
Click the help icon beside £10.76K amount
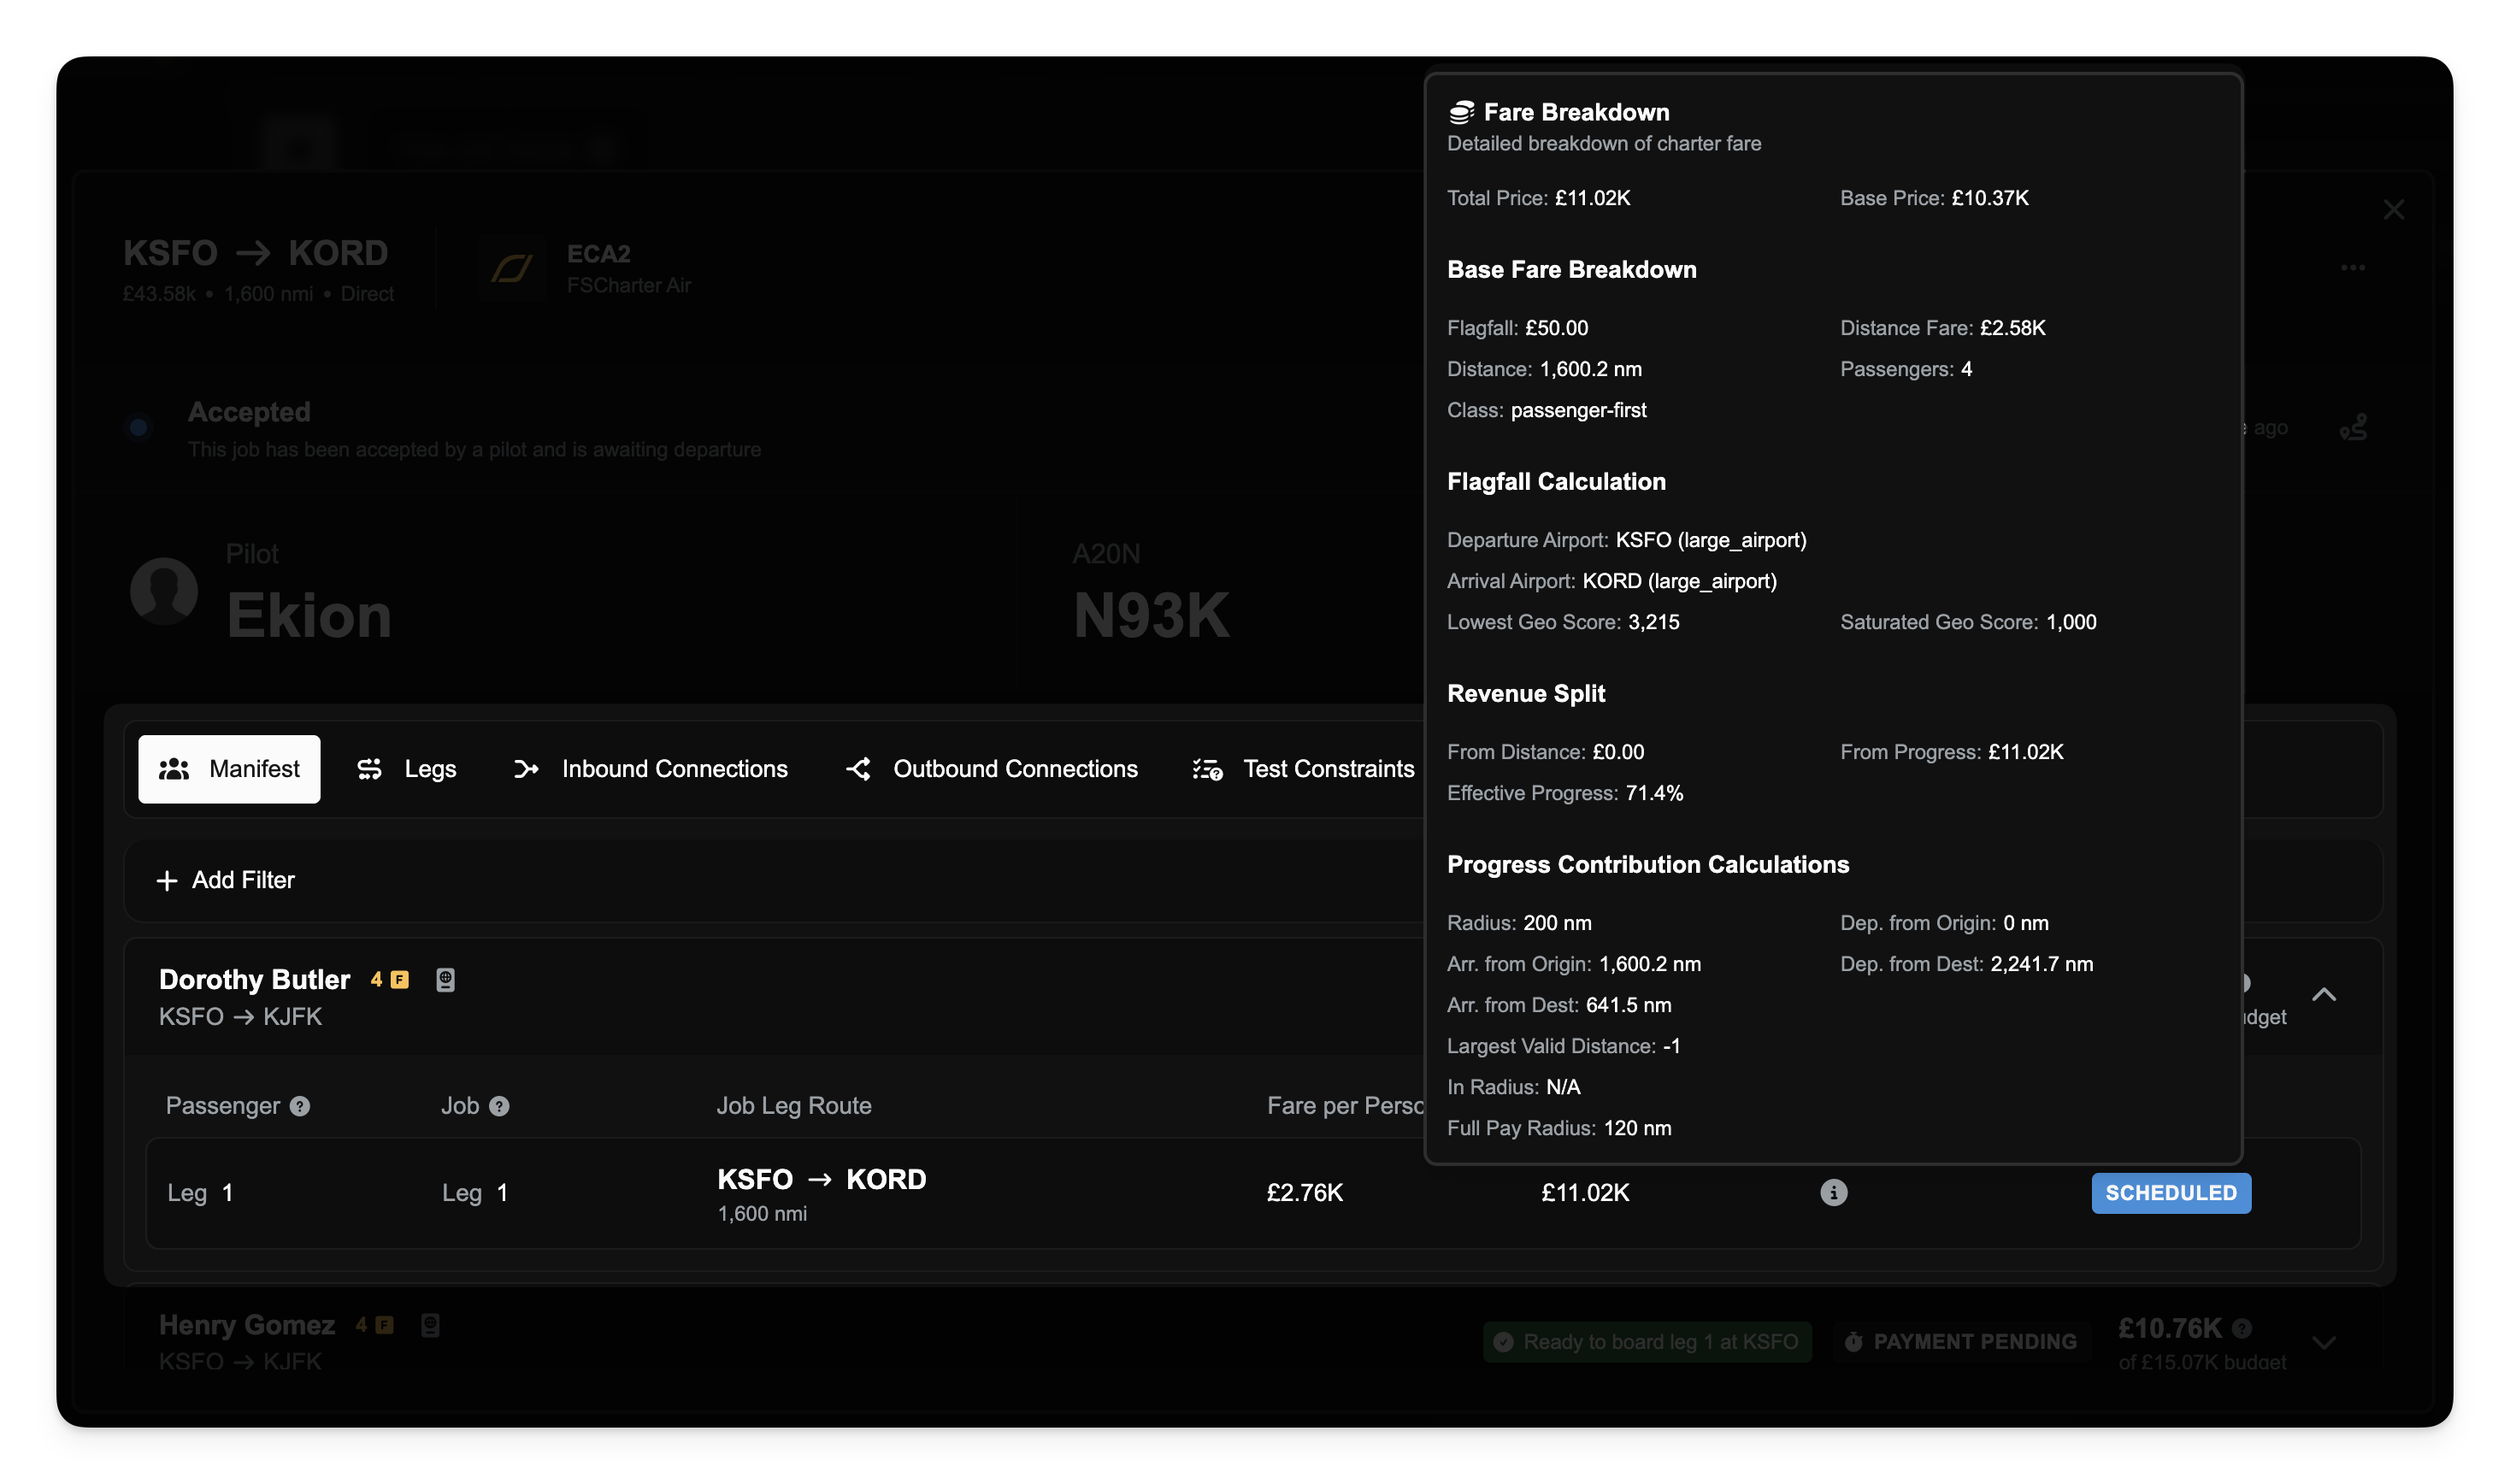[x=2242, y=1328]
